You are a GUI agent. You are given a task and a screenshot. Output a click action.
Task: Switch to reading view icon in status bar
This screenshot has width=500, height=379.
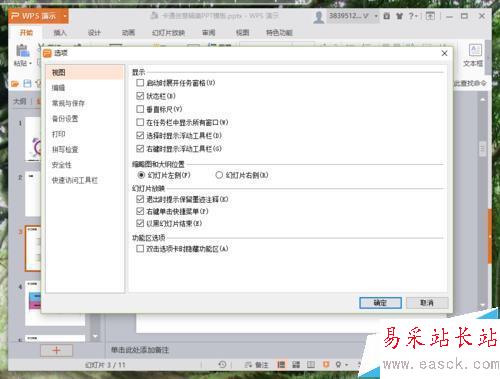pos(311,365)
